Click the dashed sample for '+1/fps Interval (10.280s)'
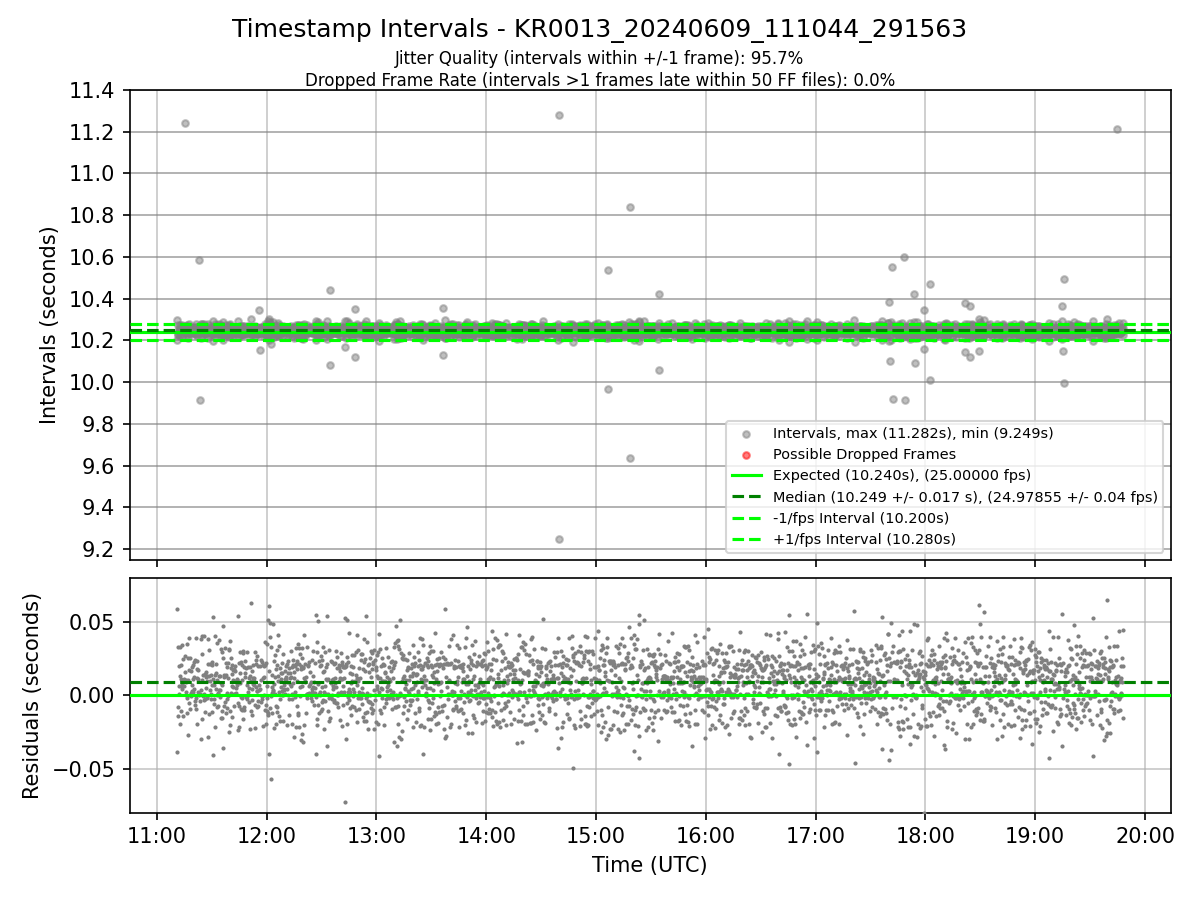1200x900 pixels. tap(746, 539)
